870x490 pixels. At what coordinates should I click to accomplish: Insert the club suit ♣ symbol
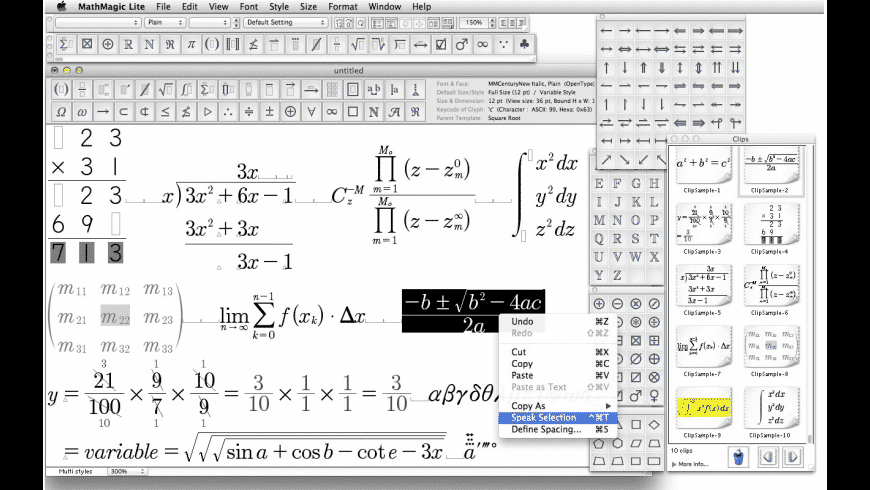coord(524,44)
